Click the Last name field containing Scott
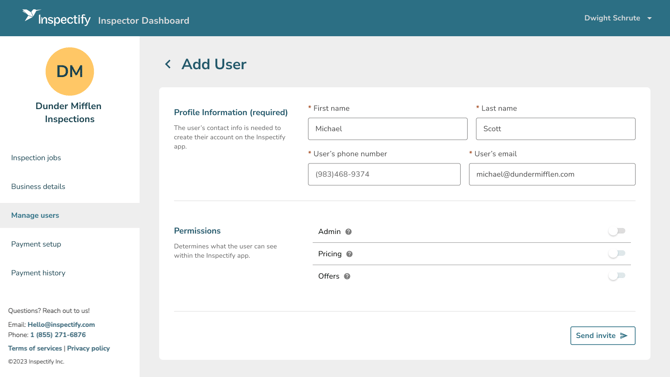This screenshot has height=377, width=670. pos(555,129)
